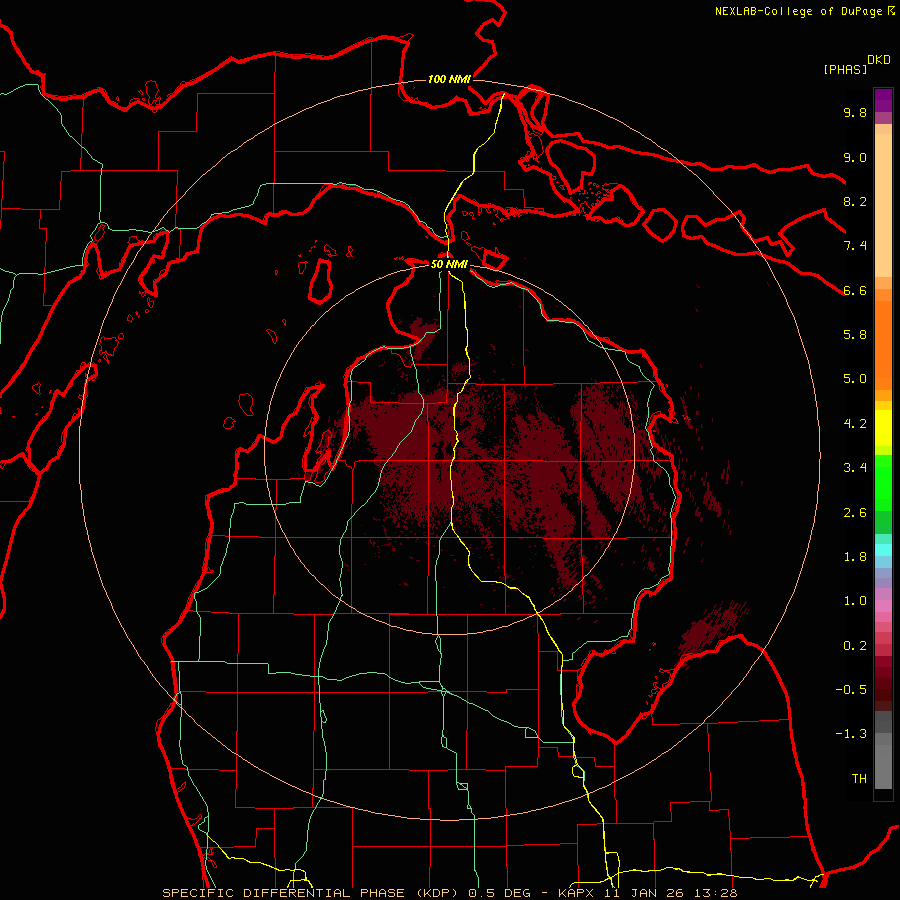Click the 4.2 legend value

(855, 424)
